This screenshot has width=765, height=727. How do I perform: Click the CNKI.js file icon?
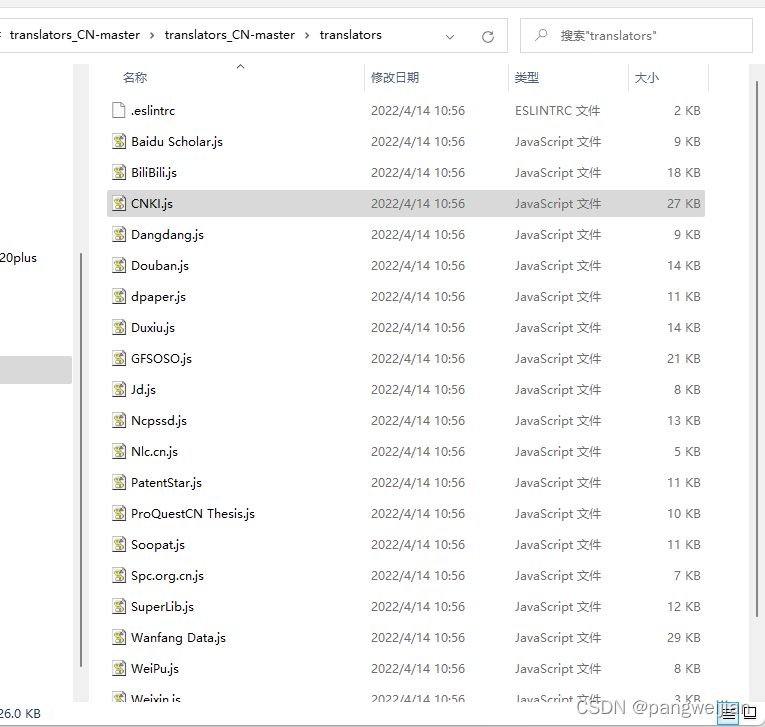click(x=119, y=203)
